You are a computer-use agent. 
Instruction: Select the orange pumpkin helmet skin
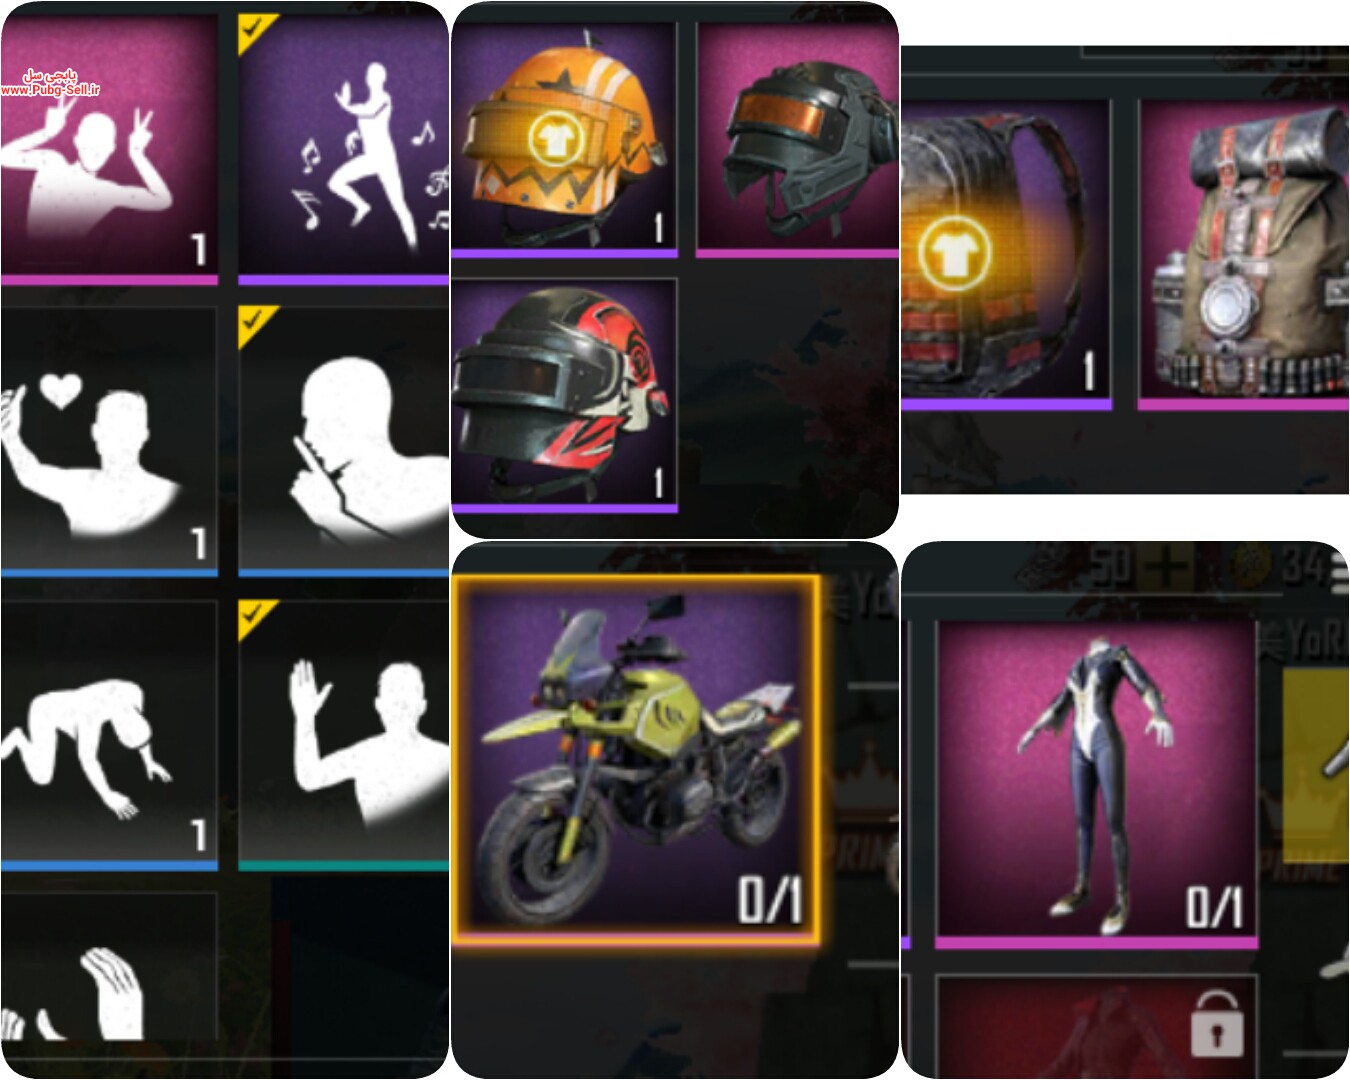point(564,138)
